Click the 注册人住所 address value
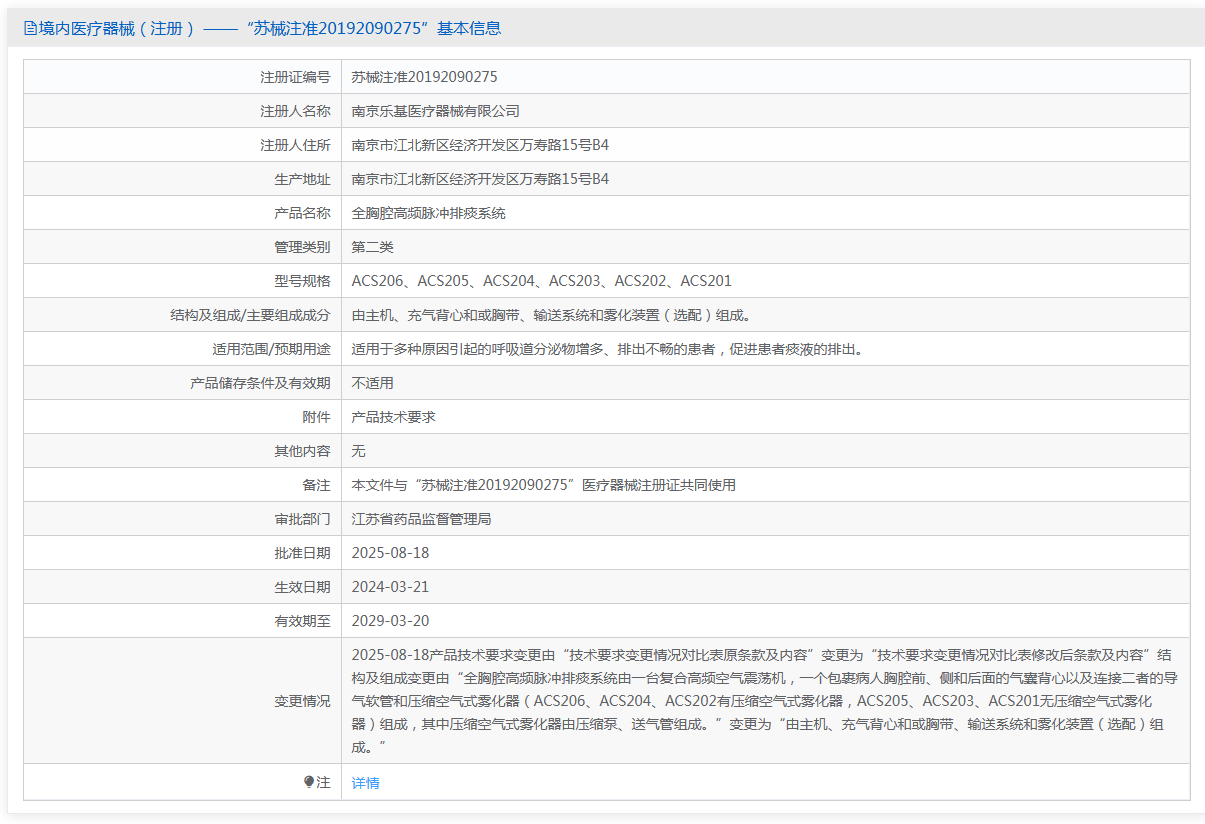 tap(480, 145)
